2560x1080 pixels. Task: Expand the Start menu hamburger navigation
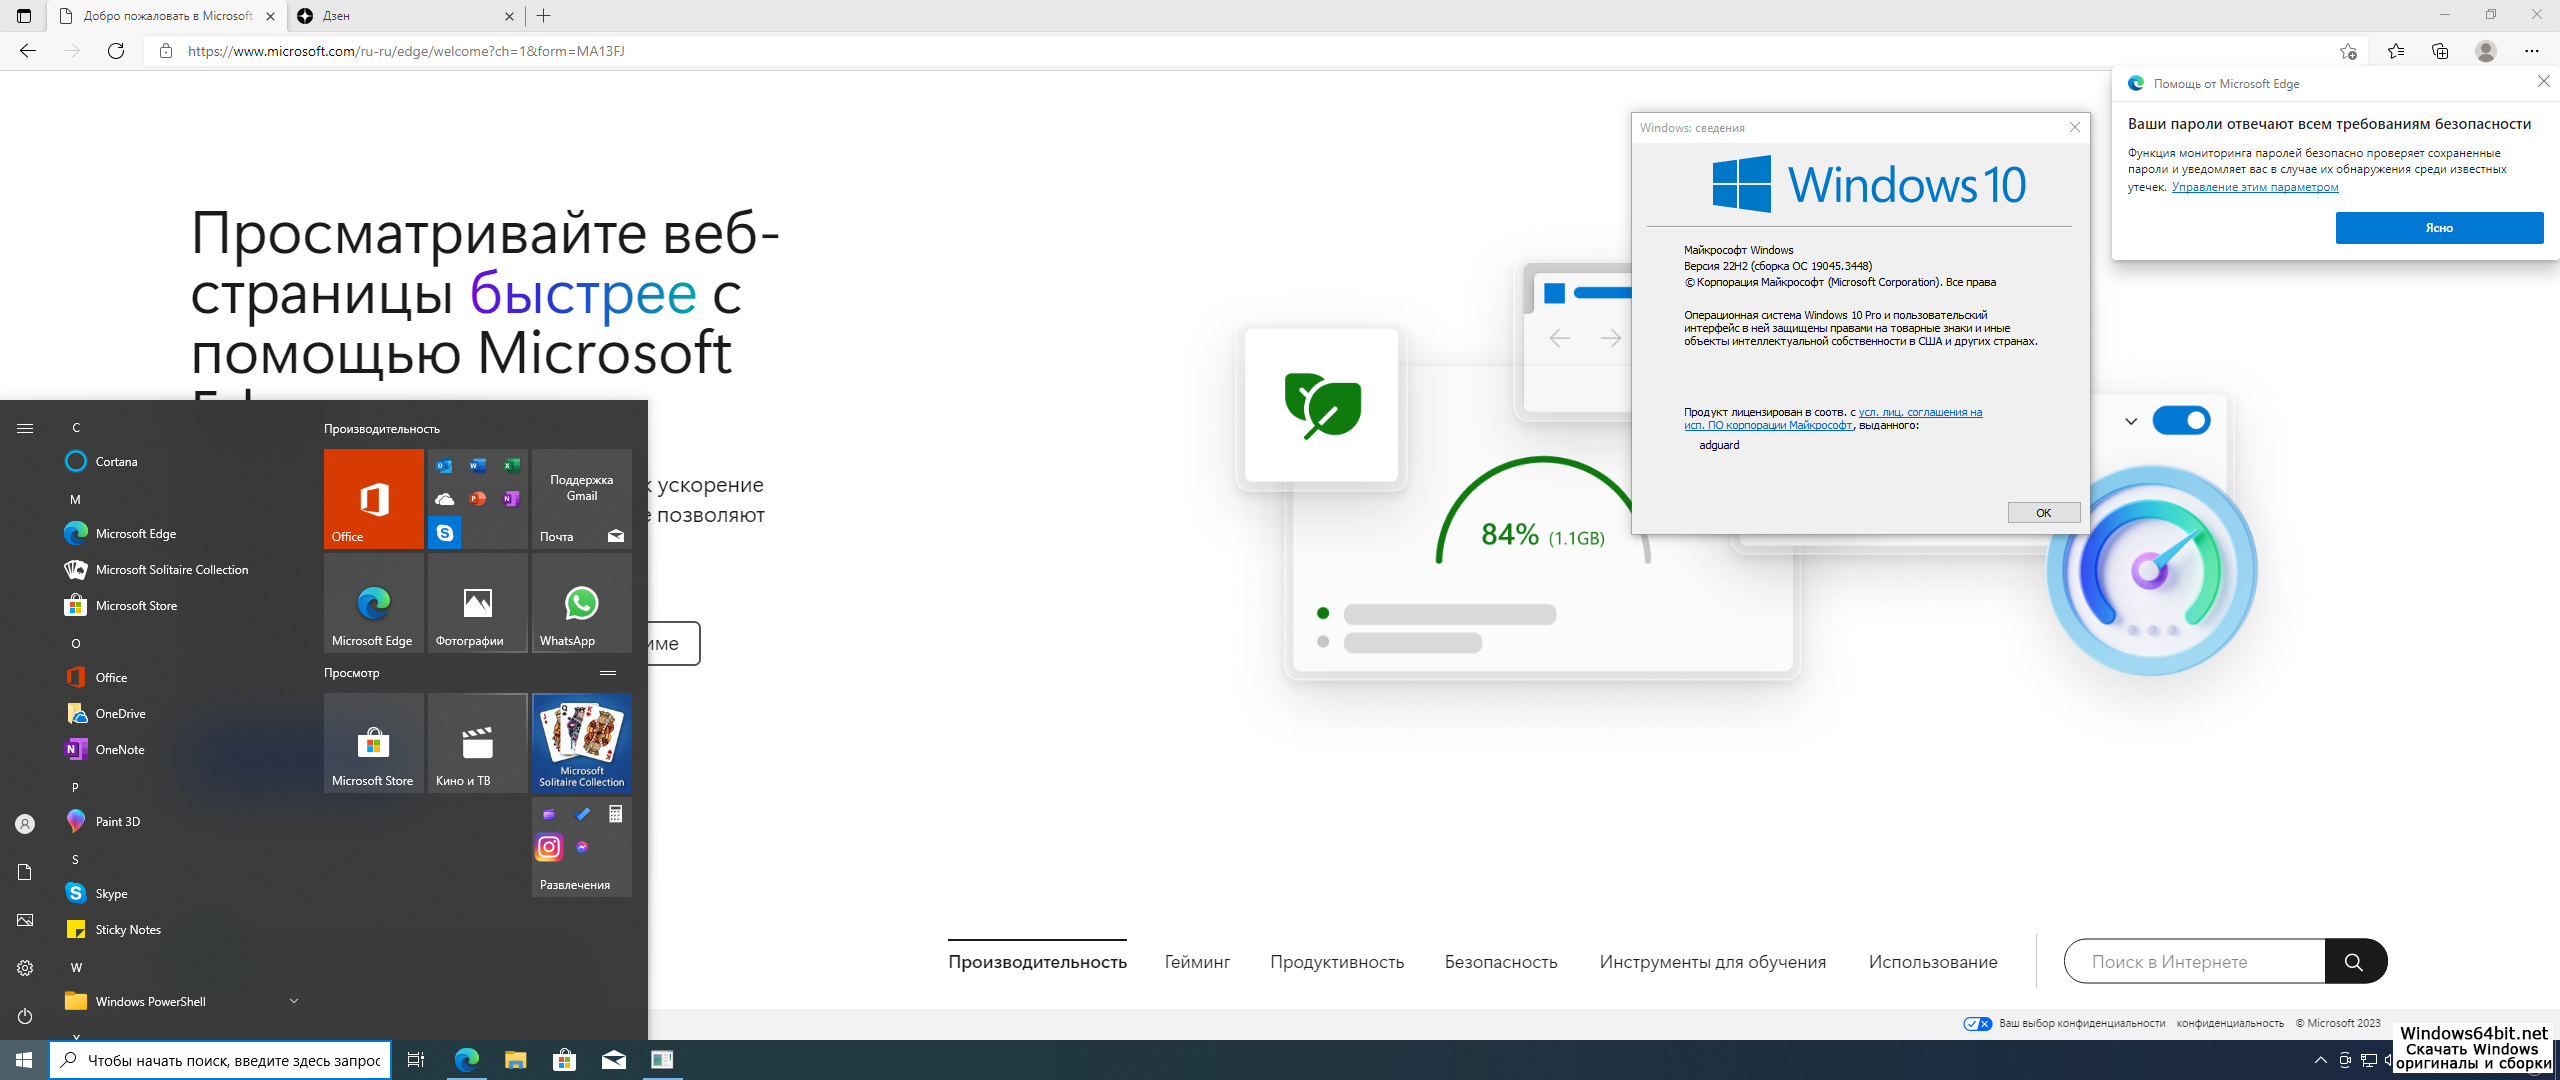25,428
